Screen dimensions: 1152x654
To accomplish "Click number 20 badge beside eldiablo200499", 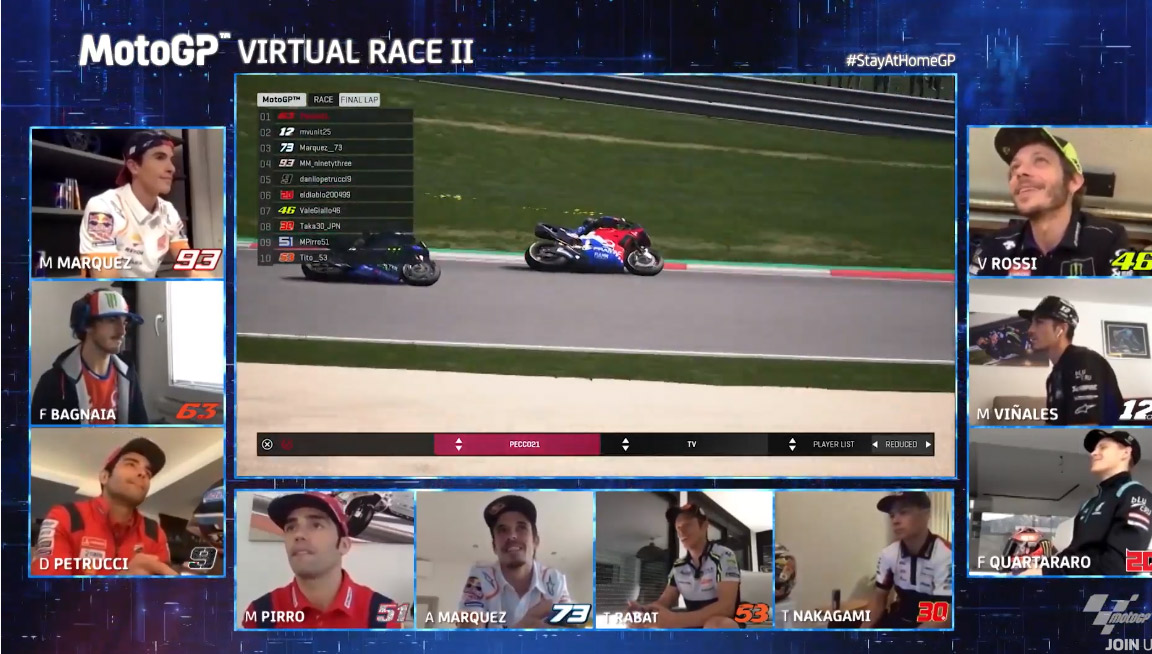I will point(287,195).
